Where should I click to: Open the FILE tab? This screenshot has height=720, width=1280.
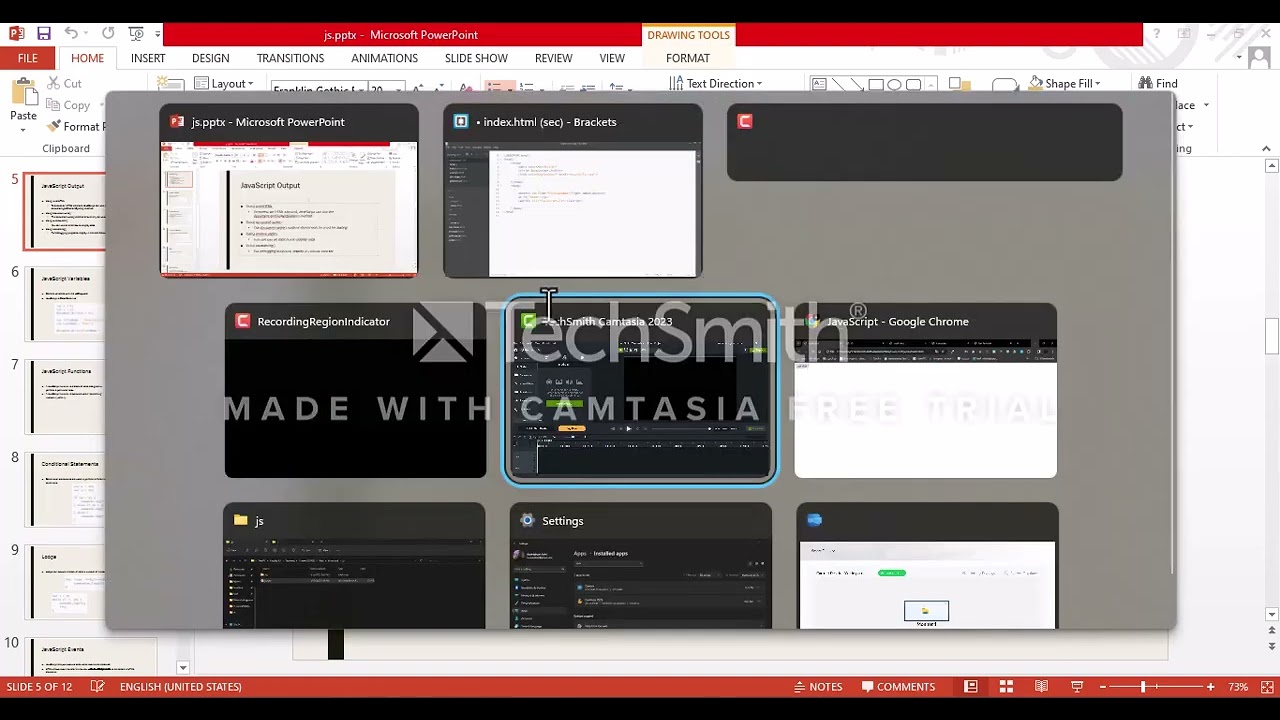[28, 58]
